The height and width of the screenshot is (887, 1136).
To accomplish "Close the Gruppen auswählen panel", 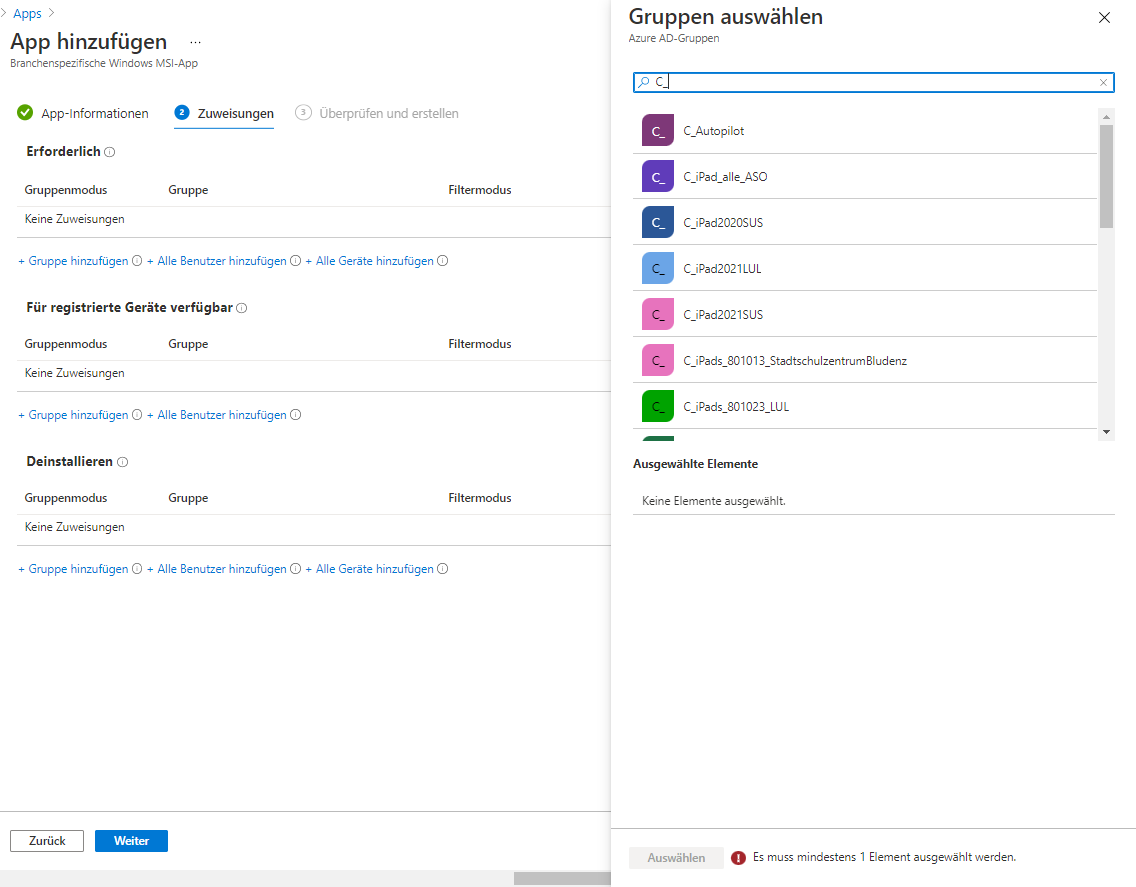I will click(x=1104, y=18).
